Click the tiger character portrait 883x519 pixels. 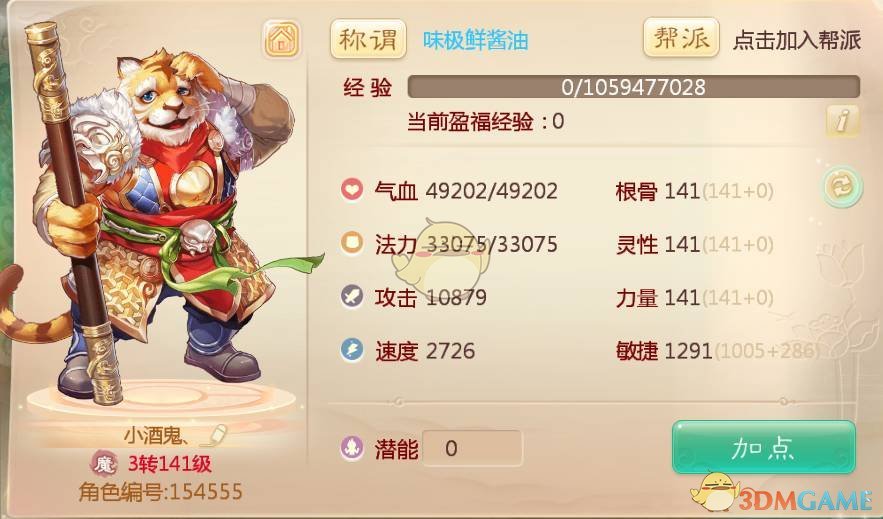click(152, 214)
